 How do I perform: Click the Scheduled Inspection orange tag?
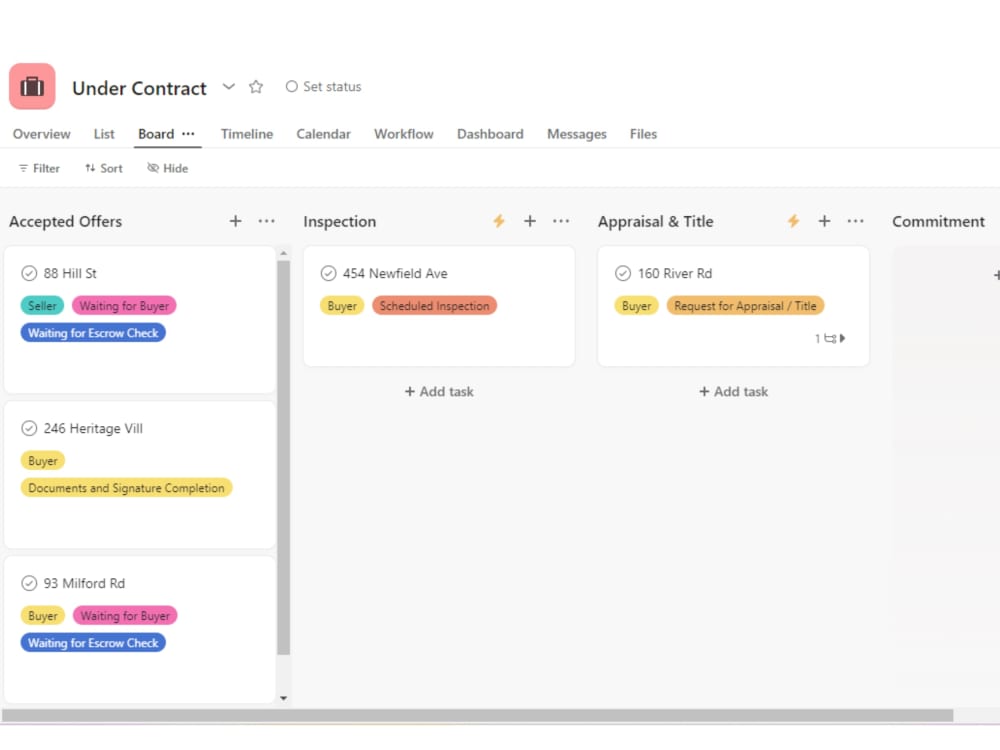(435, 306)
